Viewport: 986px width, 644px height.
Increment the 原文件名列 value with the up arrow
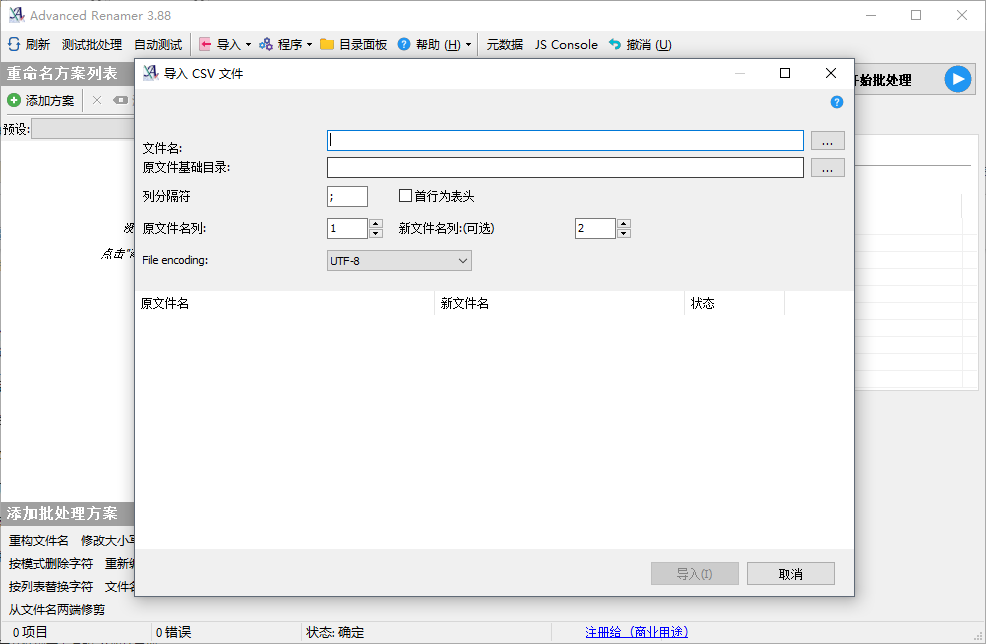click(376, 223)
